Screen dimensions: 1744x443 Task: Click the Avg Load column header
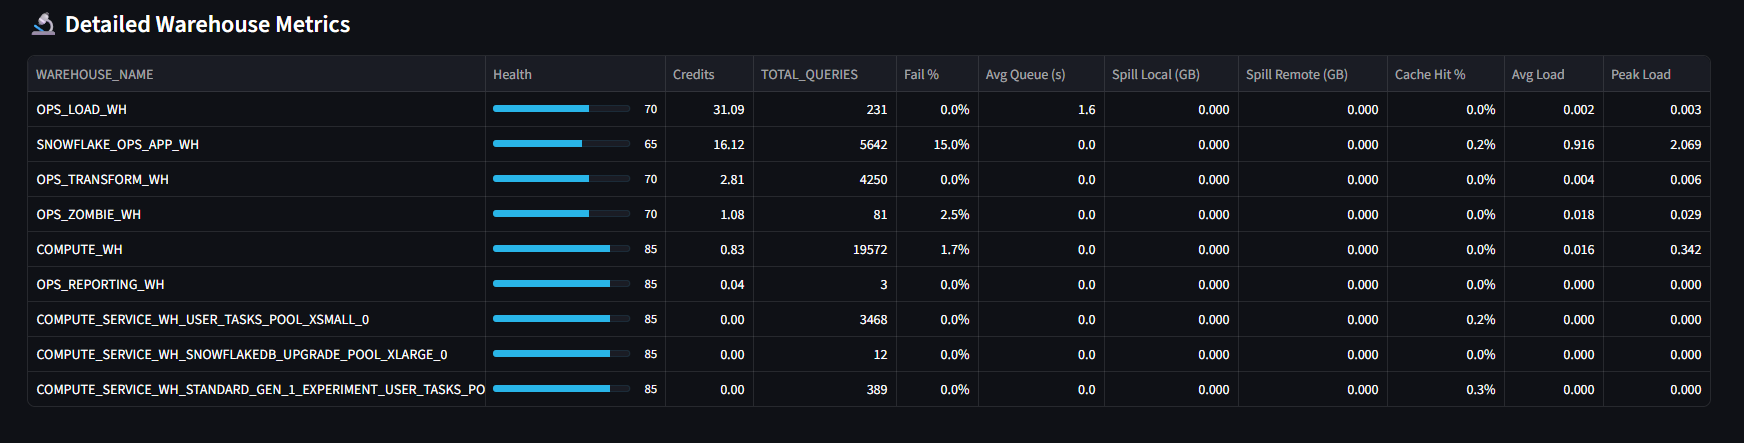click(x=1537, y=75)
